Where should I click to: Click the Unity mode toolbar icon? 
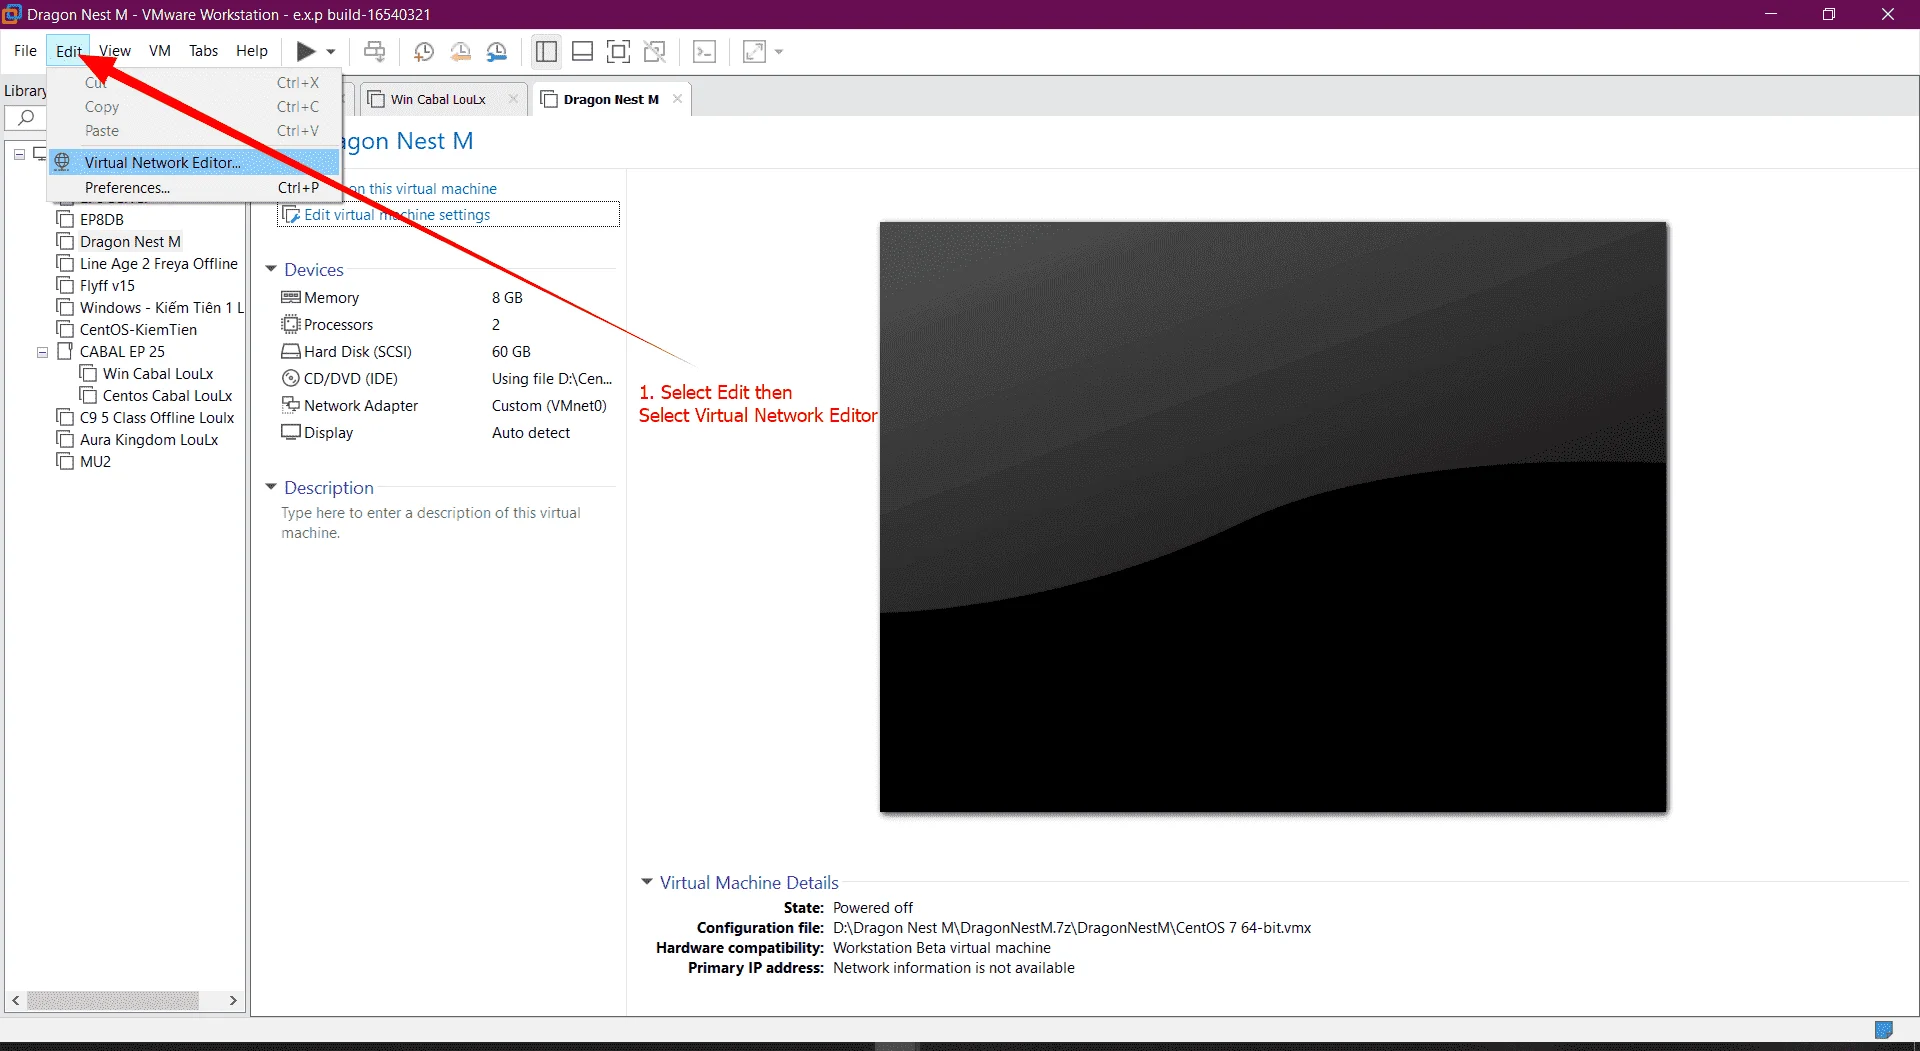click(x=655, y=51)
